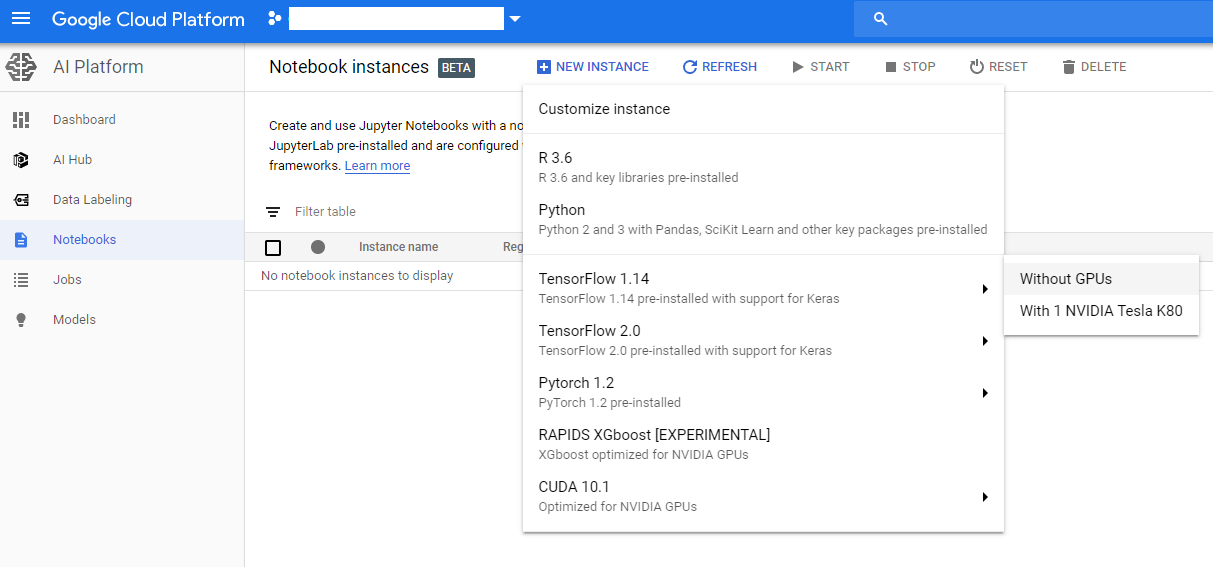Click the START button
1213x567 pixels.
820,67
